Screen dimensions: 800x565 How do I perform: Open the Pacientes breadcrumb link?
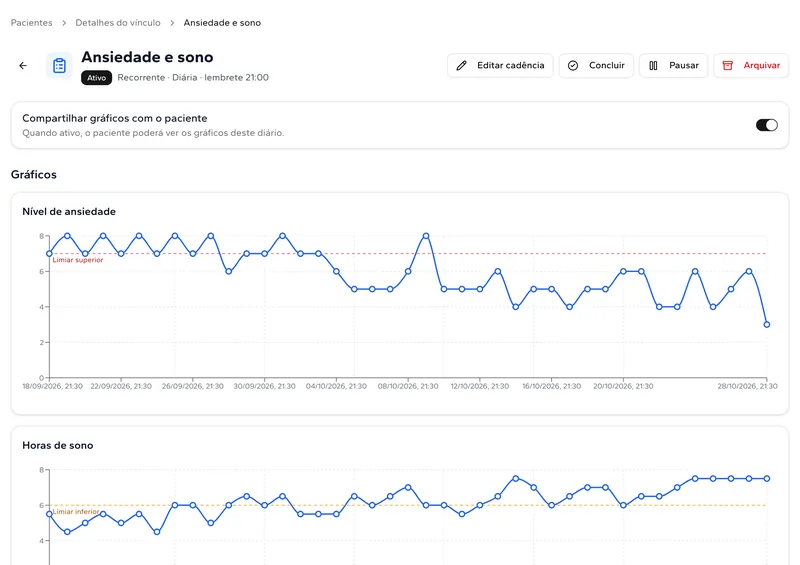click(32, 22)
